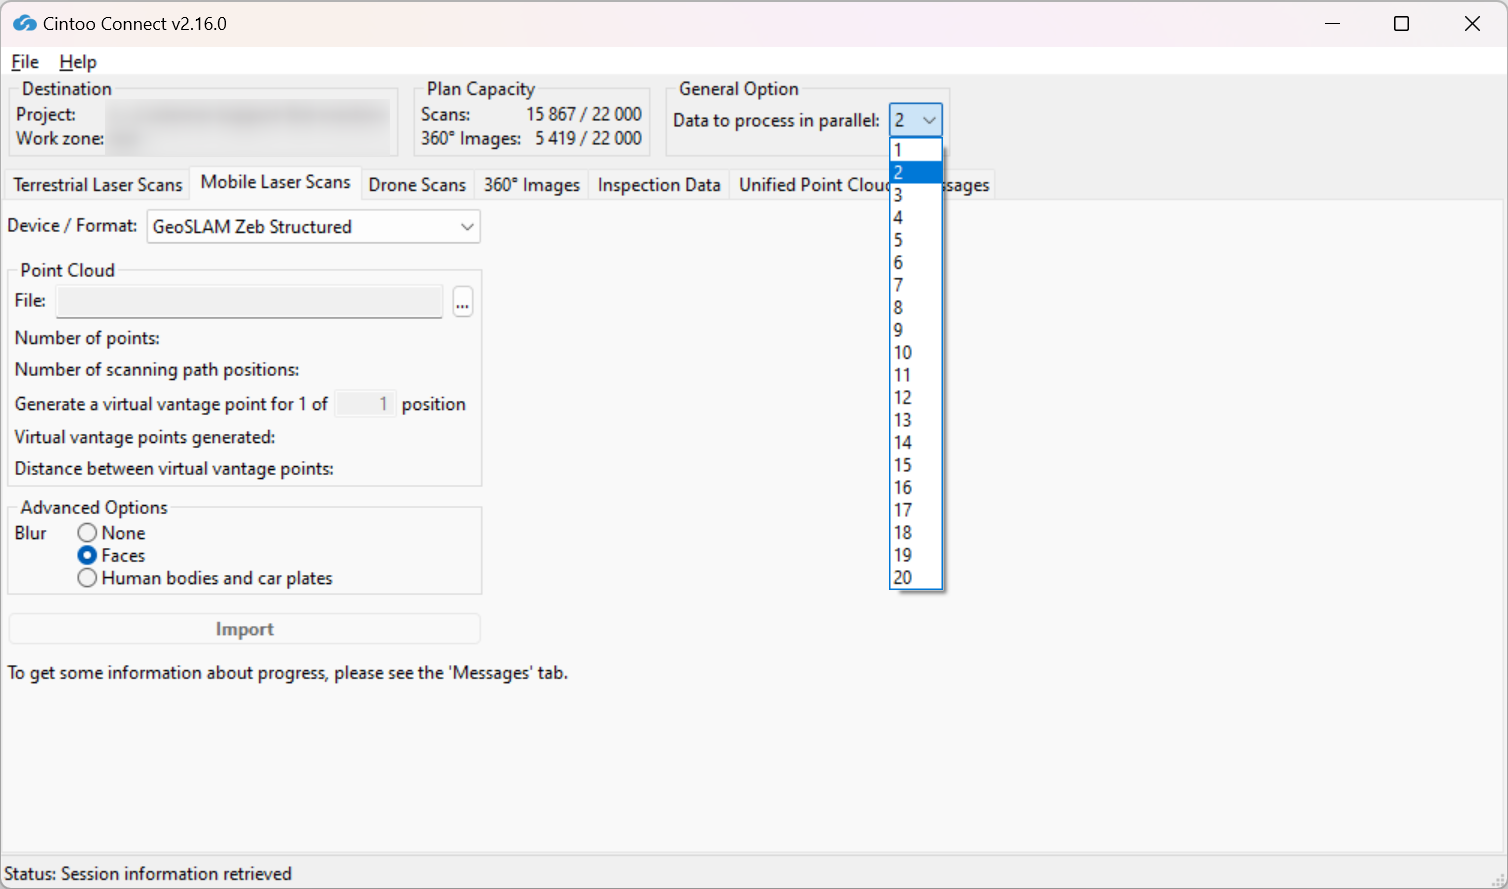Open the Drone Scans tab
The image size is (1508, 889).
tap(417, 185)
